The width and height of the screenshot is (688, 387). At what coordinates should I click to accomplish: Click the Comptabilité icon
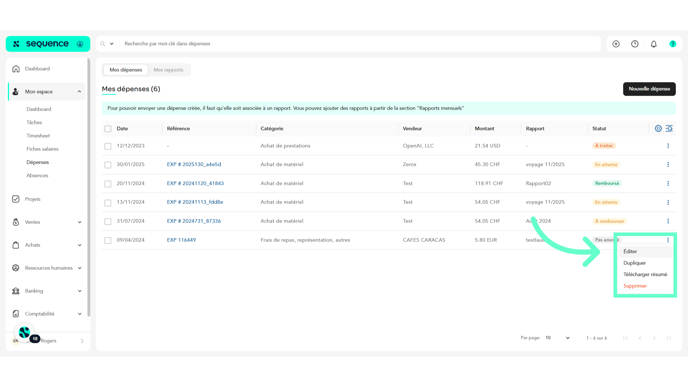pos(16,314)
